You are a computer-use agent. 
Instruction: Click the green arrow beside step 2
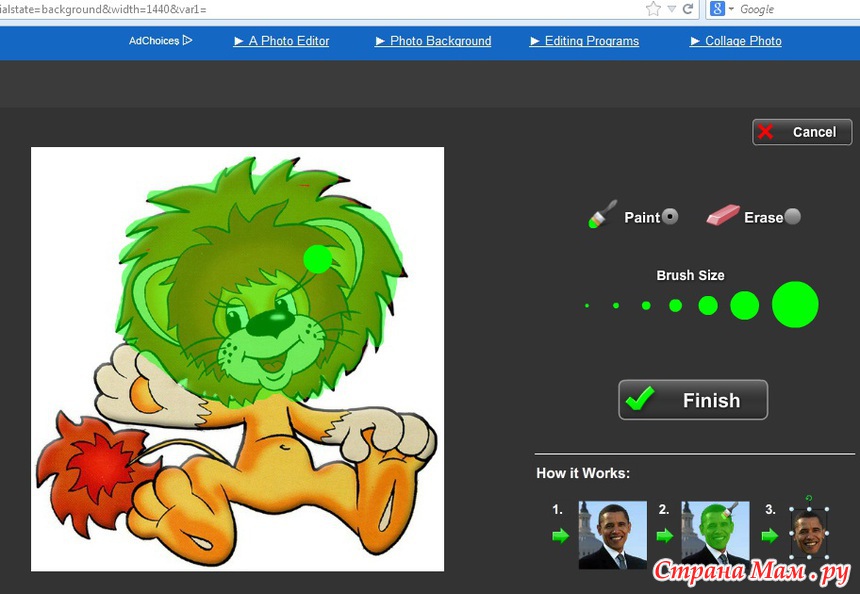pyautogui.click(x=665, y=535)
